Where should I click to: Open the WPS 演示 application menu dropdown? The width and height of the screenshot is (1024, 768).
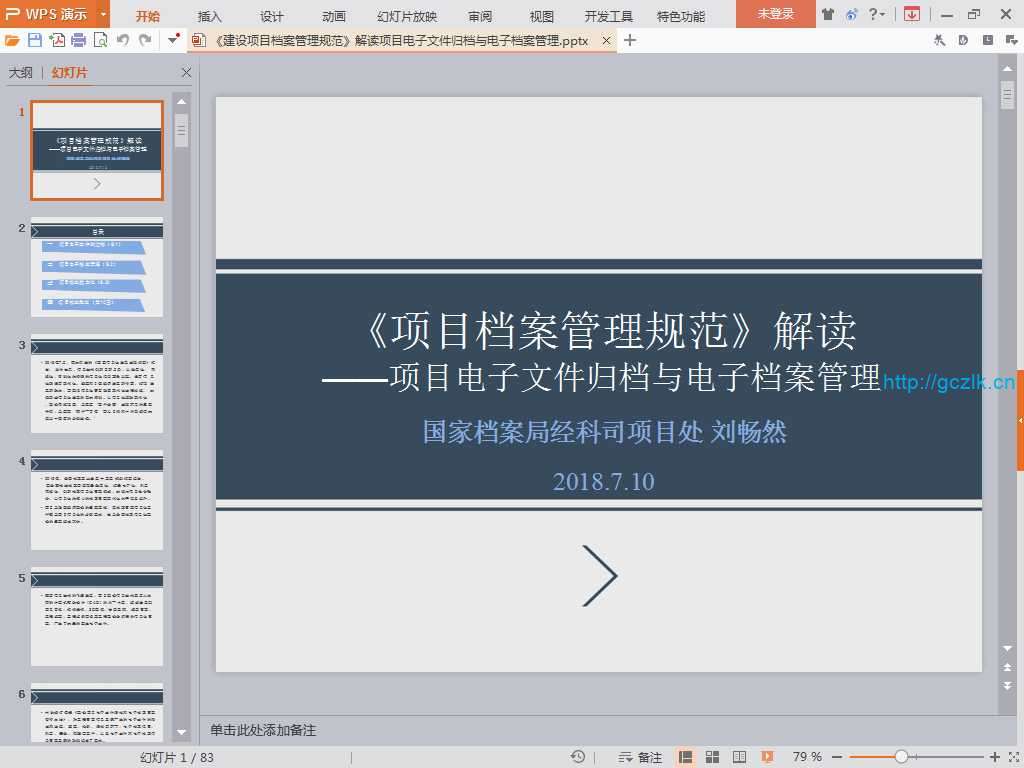tap(103, 14)
